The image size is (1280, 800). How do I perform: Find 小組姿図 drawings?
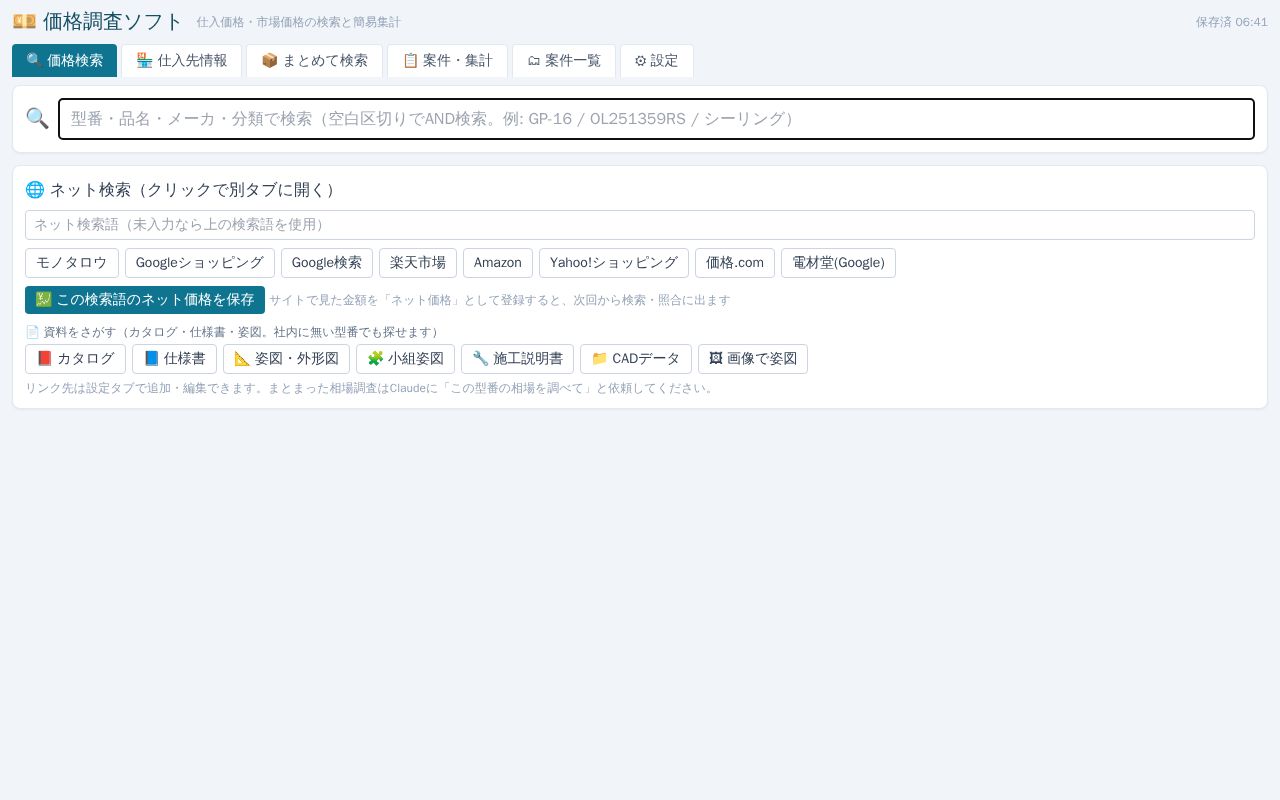[x=405, y=359]
